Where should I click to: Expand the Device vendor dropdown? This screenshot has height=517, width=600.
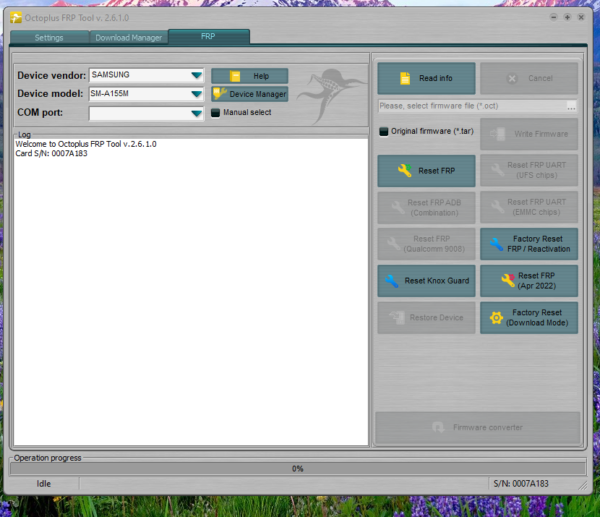click(x=196, y=75)
